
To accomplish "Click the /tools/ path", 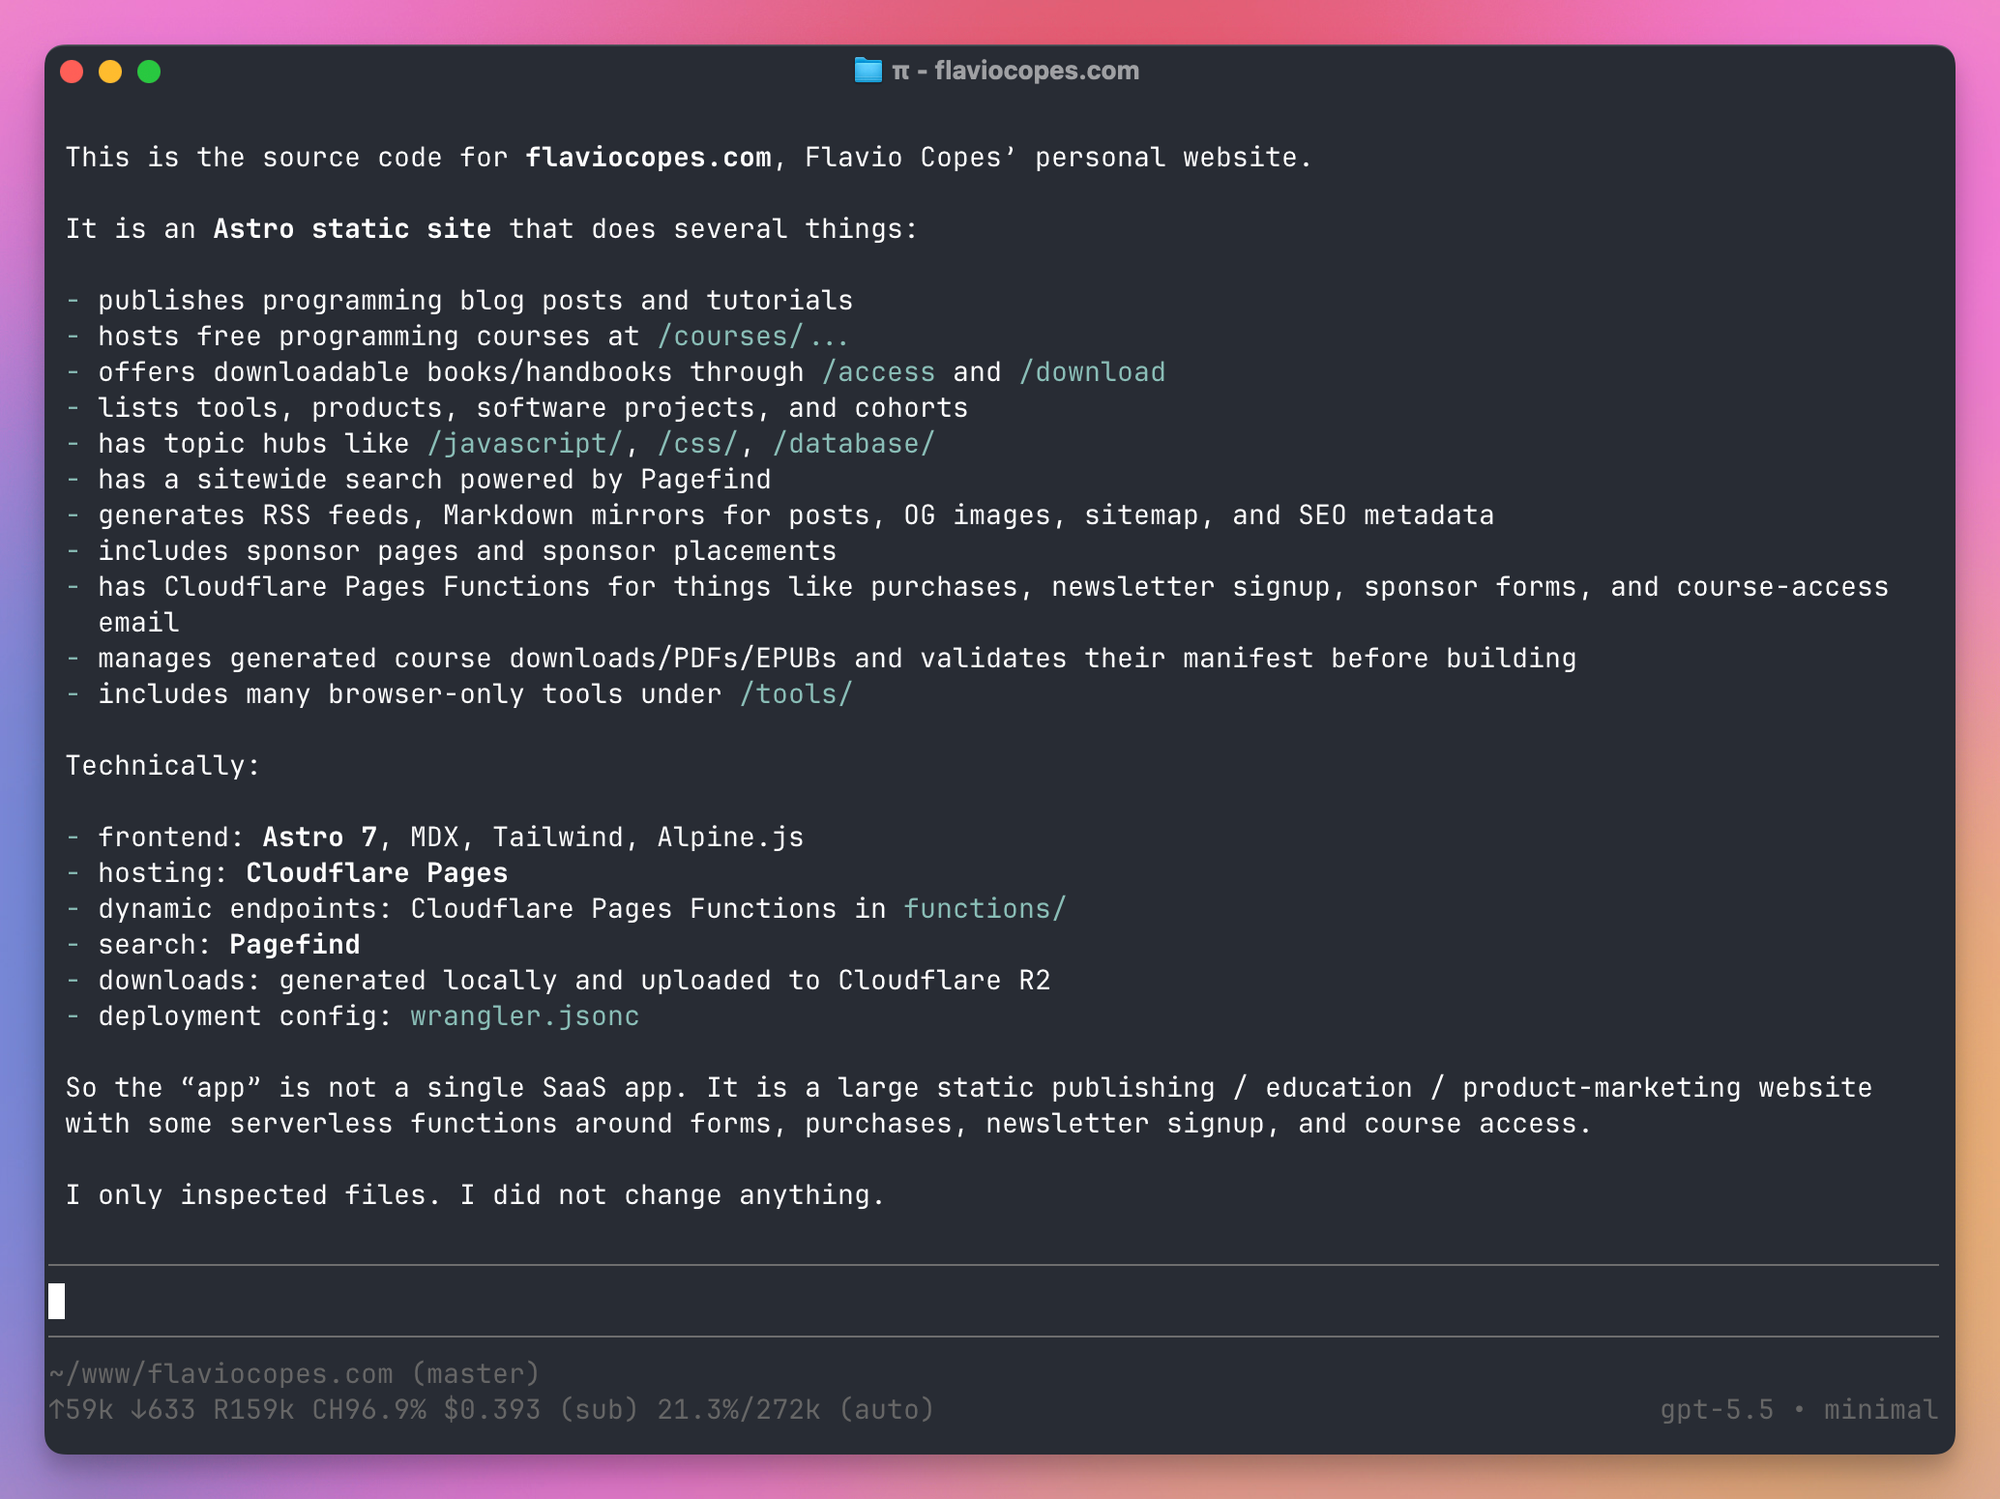I will [x=796, y=694].
